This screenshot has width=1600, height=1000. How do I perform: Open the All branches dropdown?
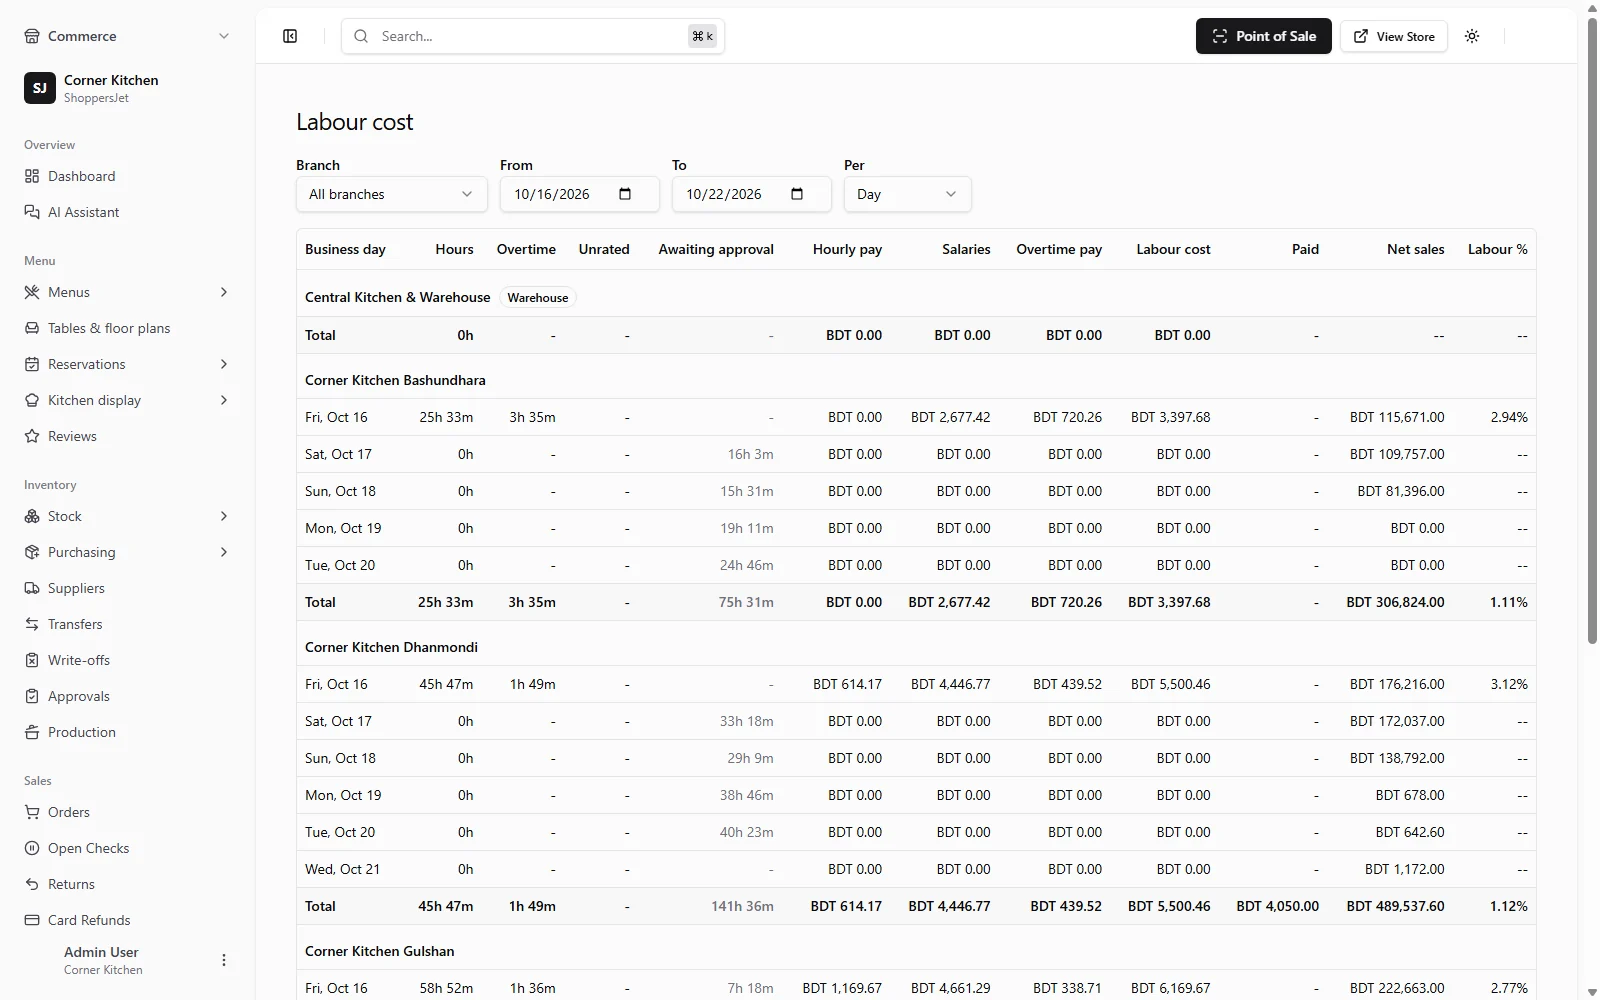tap(391, 194)
